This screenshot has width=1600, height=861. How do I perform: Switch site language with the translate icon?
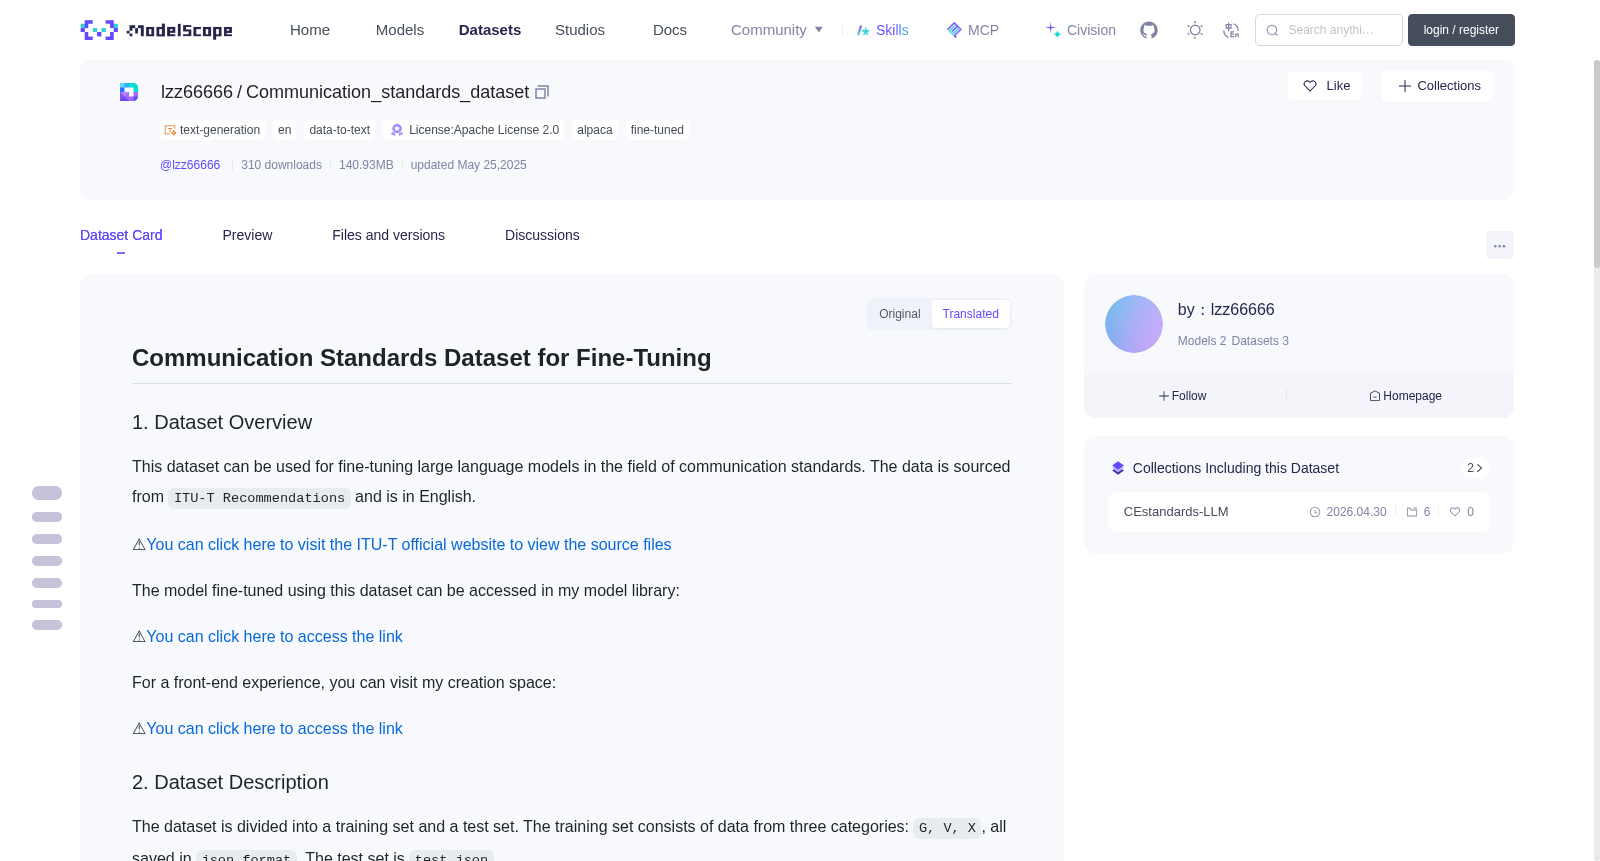tap(1231, 30)
